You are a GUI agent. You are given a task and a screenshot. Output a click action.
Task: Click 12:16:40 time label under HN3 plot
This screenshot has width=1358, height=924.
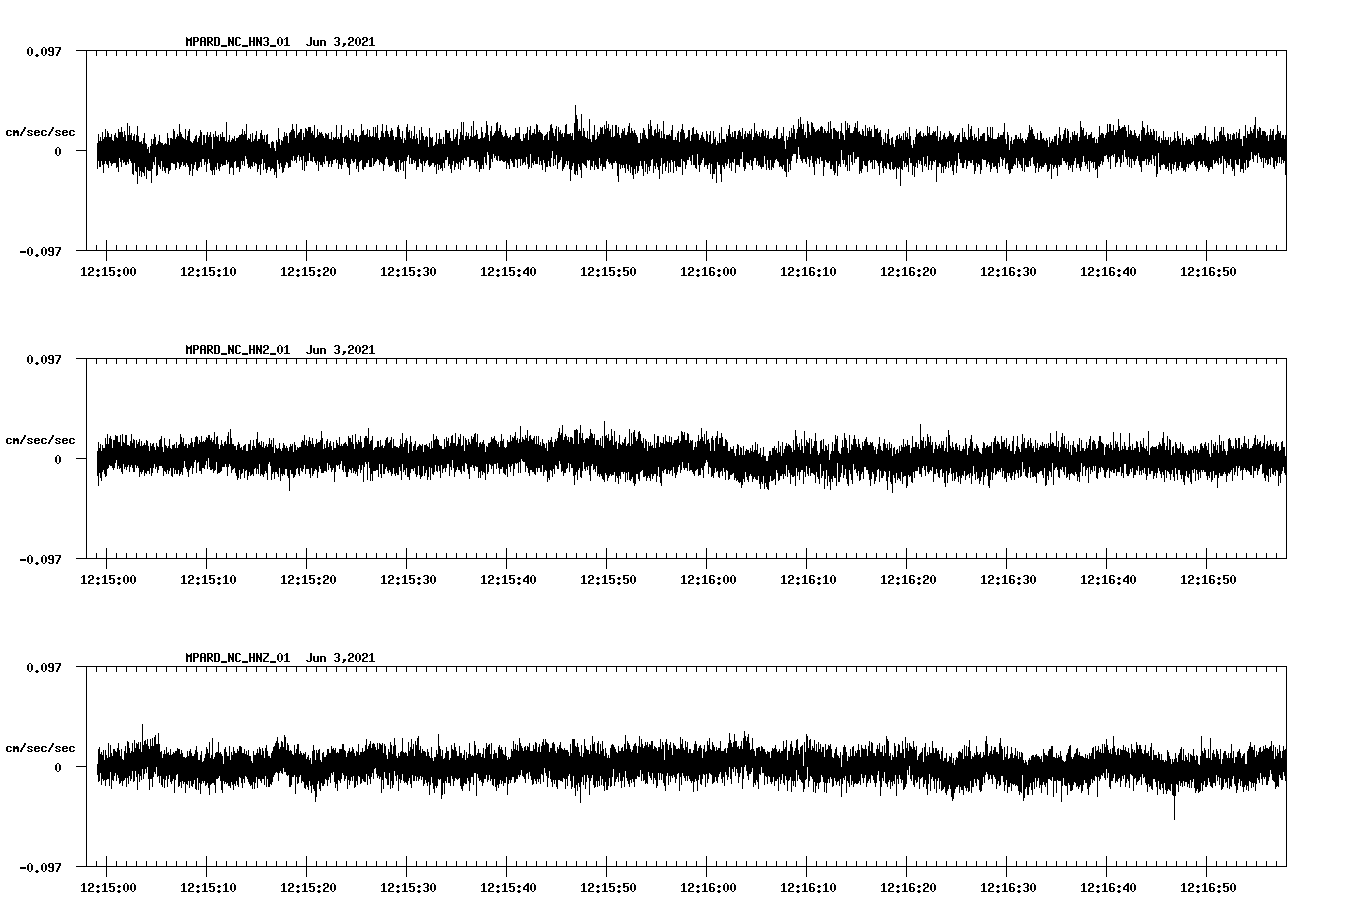pos(1108,272)
